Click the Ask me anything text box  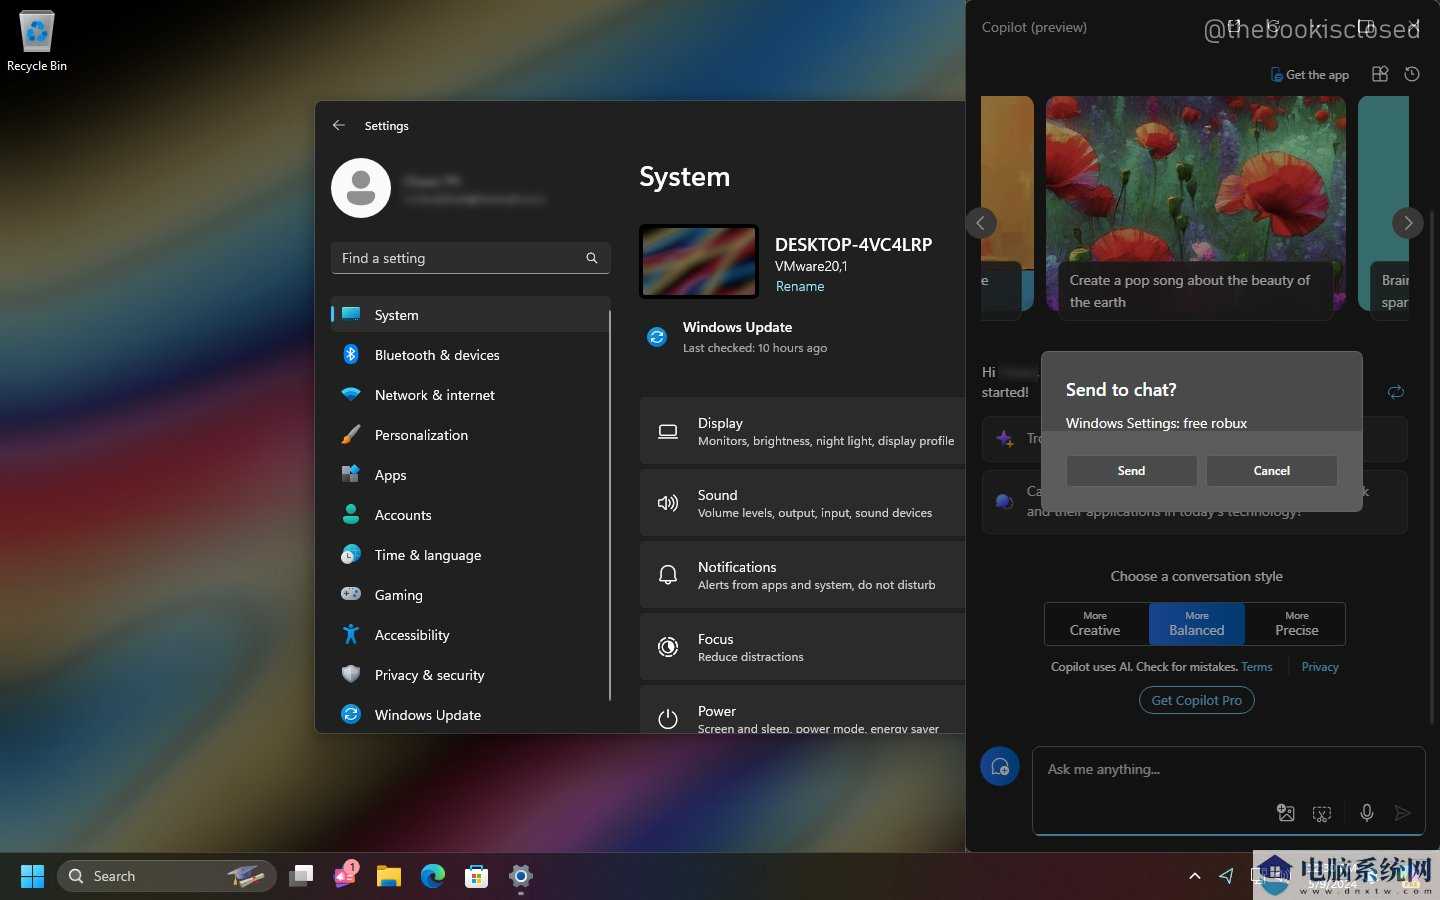point(1228,790)
